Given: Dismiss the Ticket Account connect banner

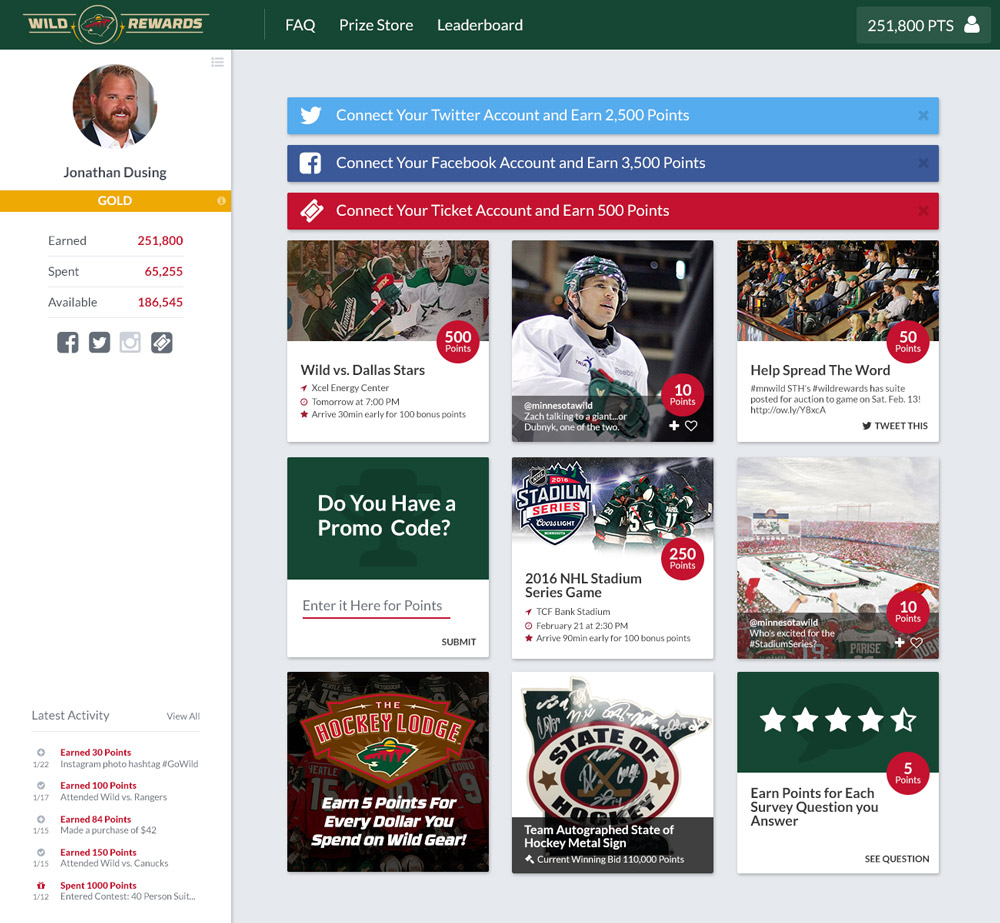Looking at the screenshot, I should click(x=923, y=210).
